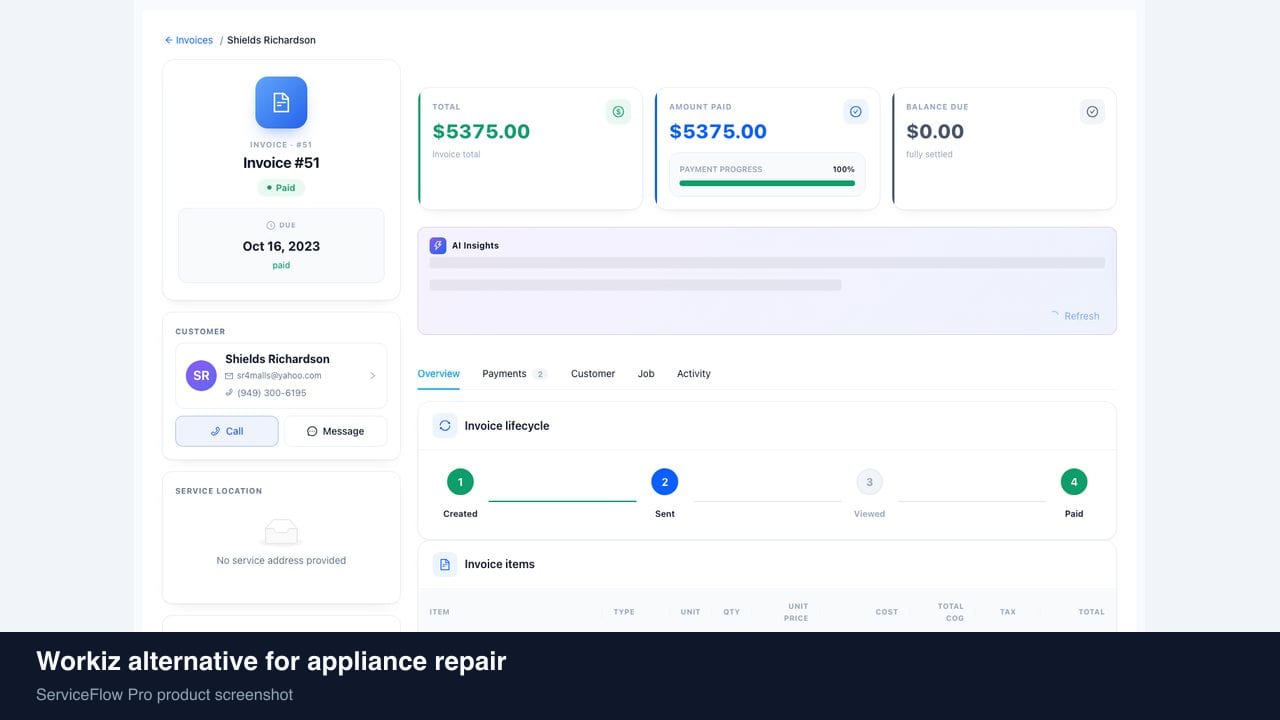Click the email sr4malls@yahoo.com
This screenshot has width=1280, height=720.
pyautogui.click(x=279, y=376)
